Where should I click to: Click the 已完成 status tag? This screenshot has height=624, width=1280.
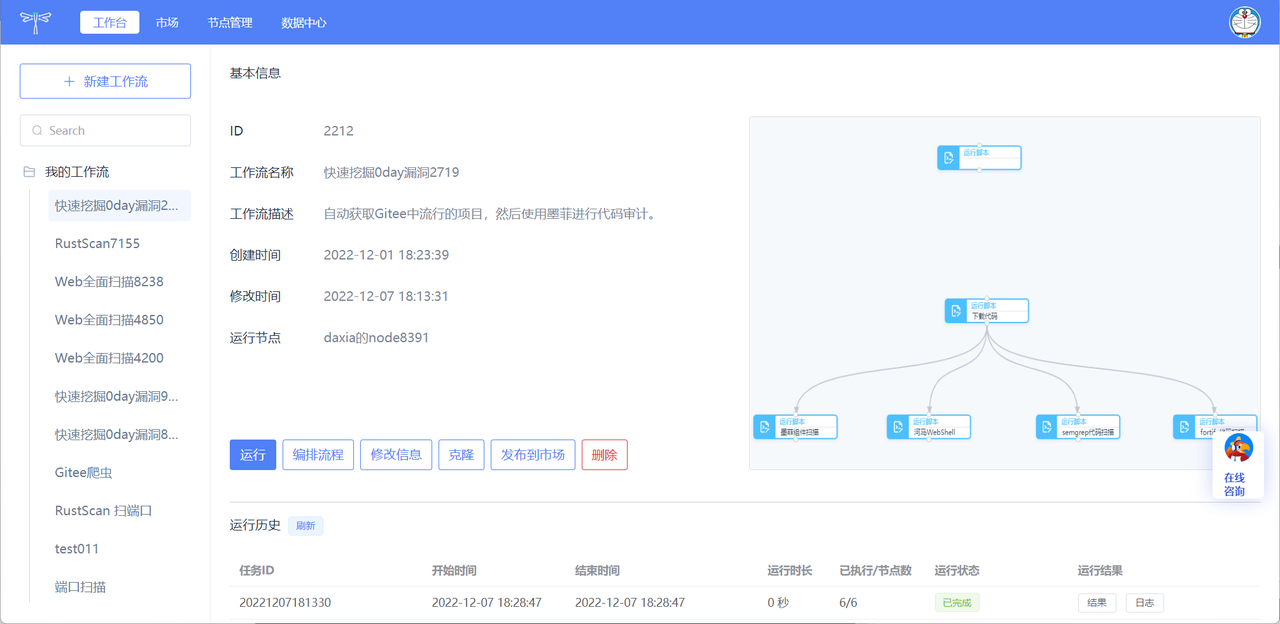957,603
